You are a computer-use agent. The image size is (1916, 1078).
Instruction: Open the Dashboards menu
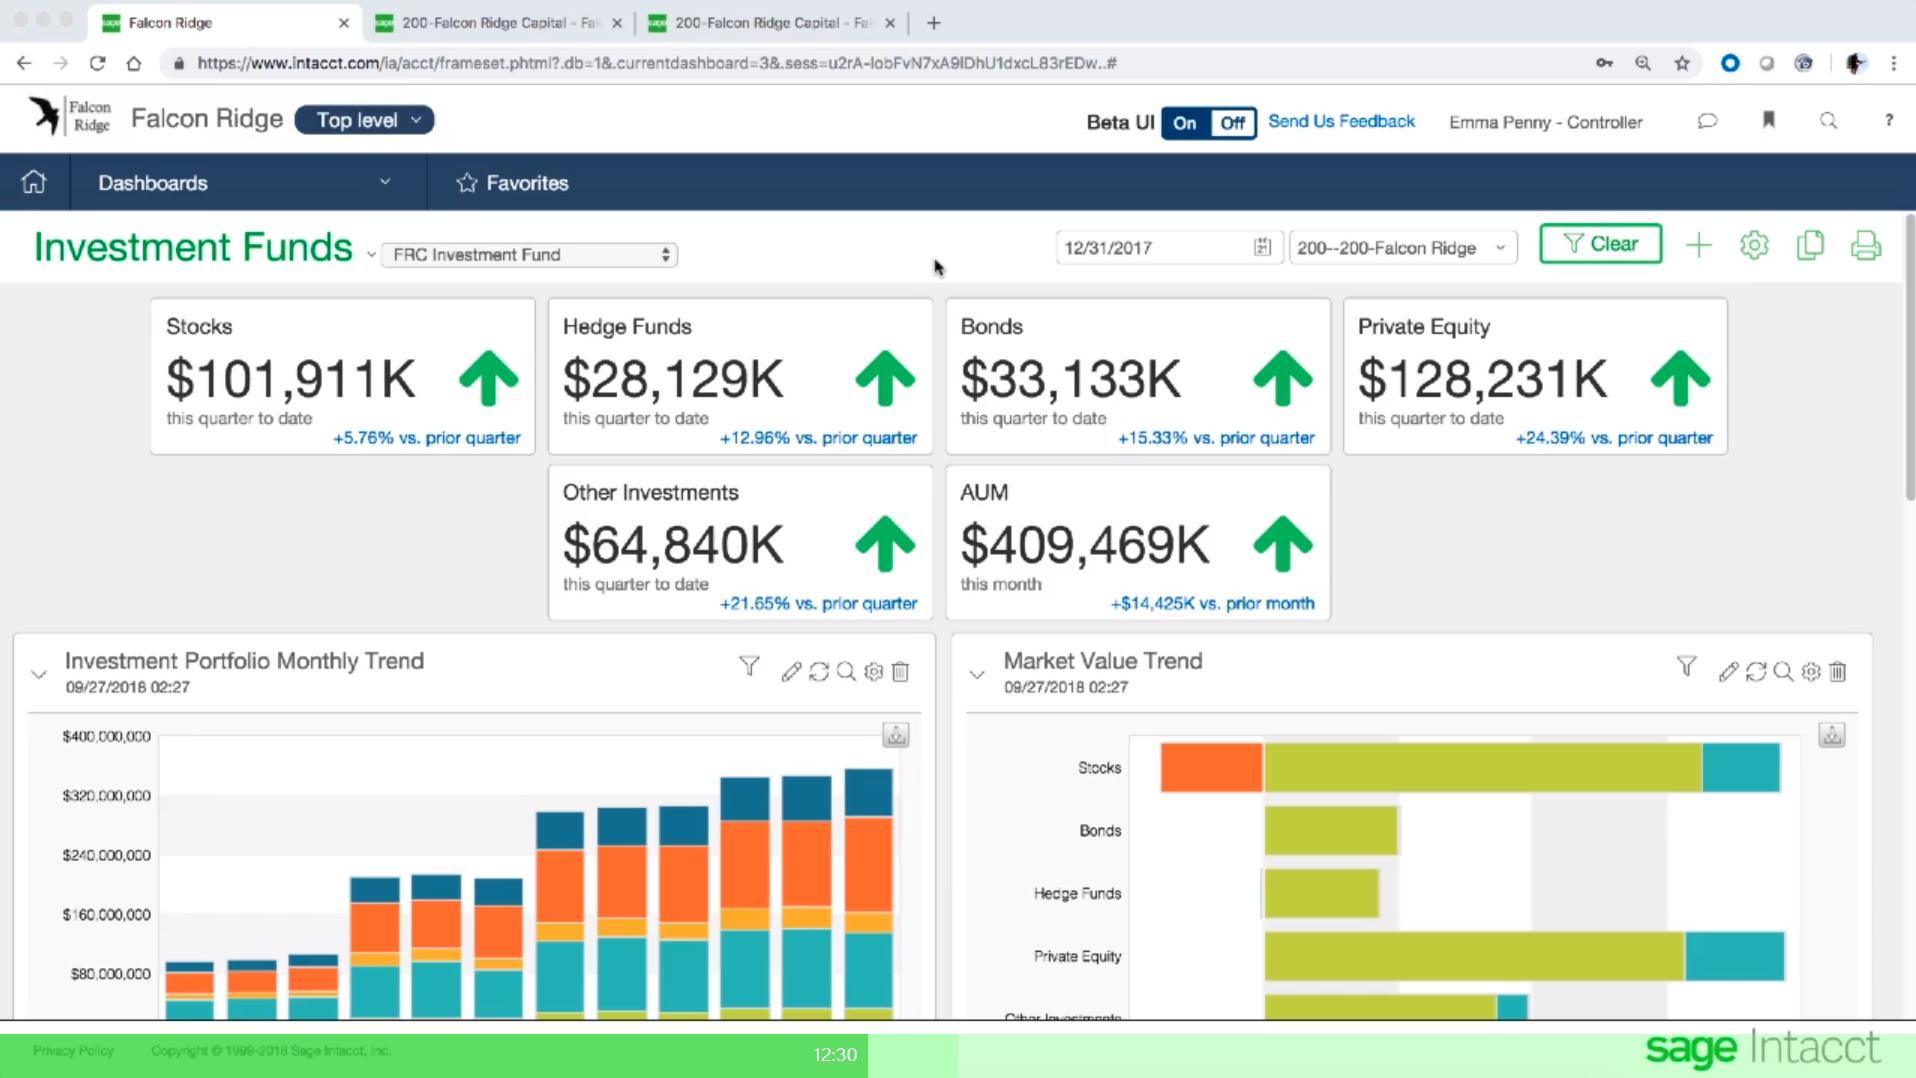152,183
